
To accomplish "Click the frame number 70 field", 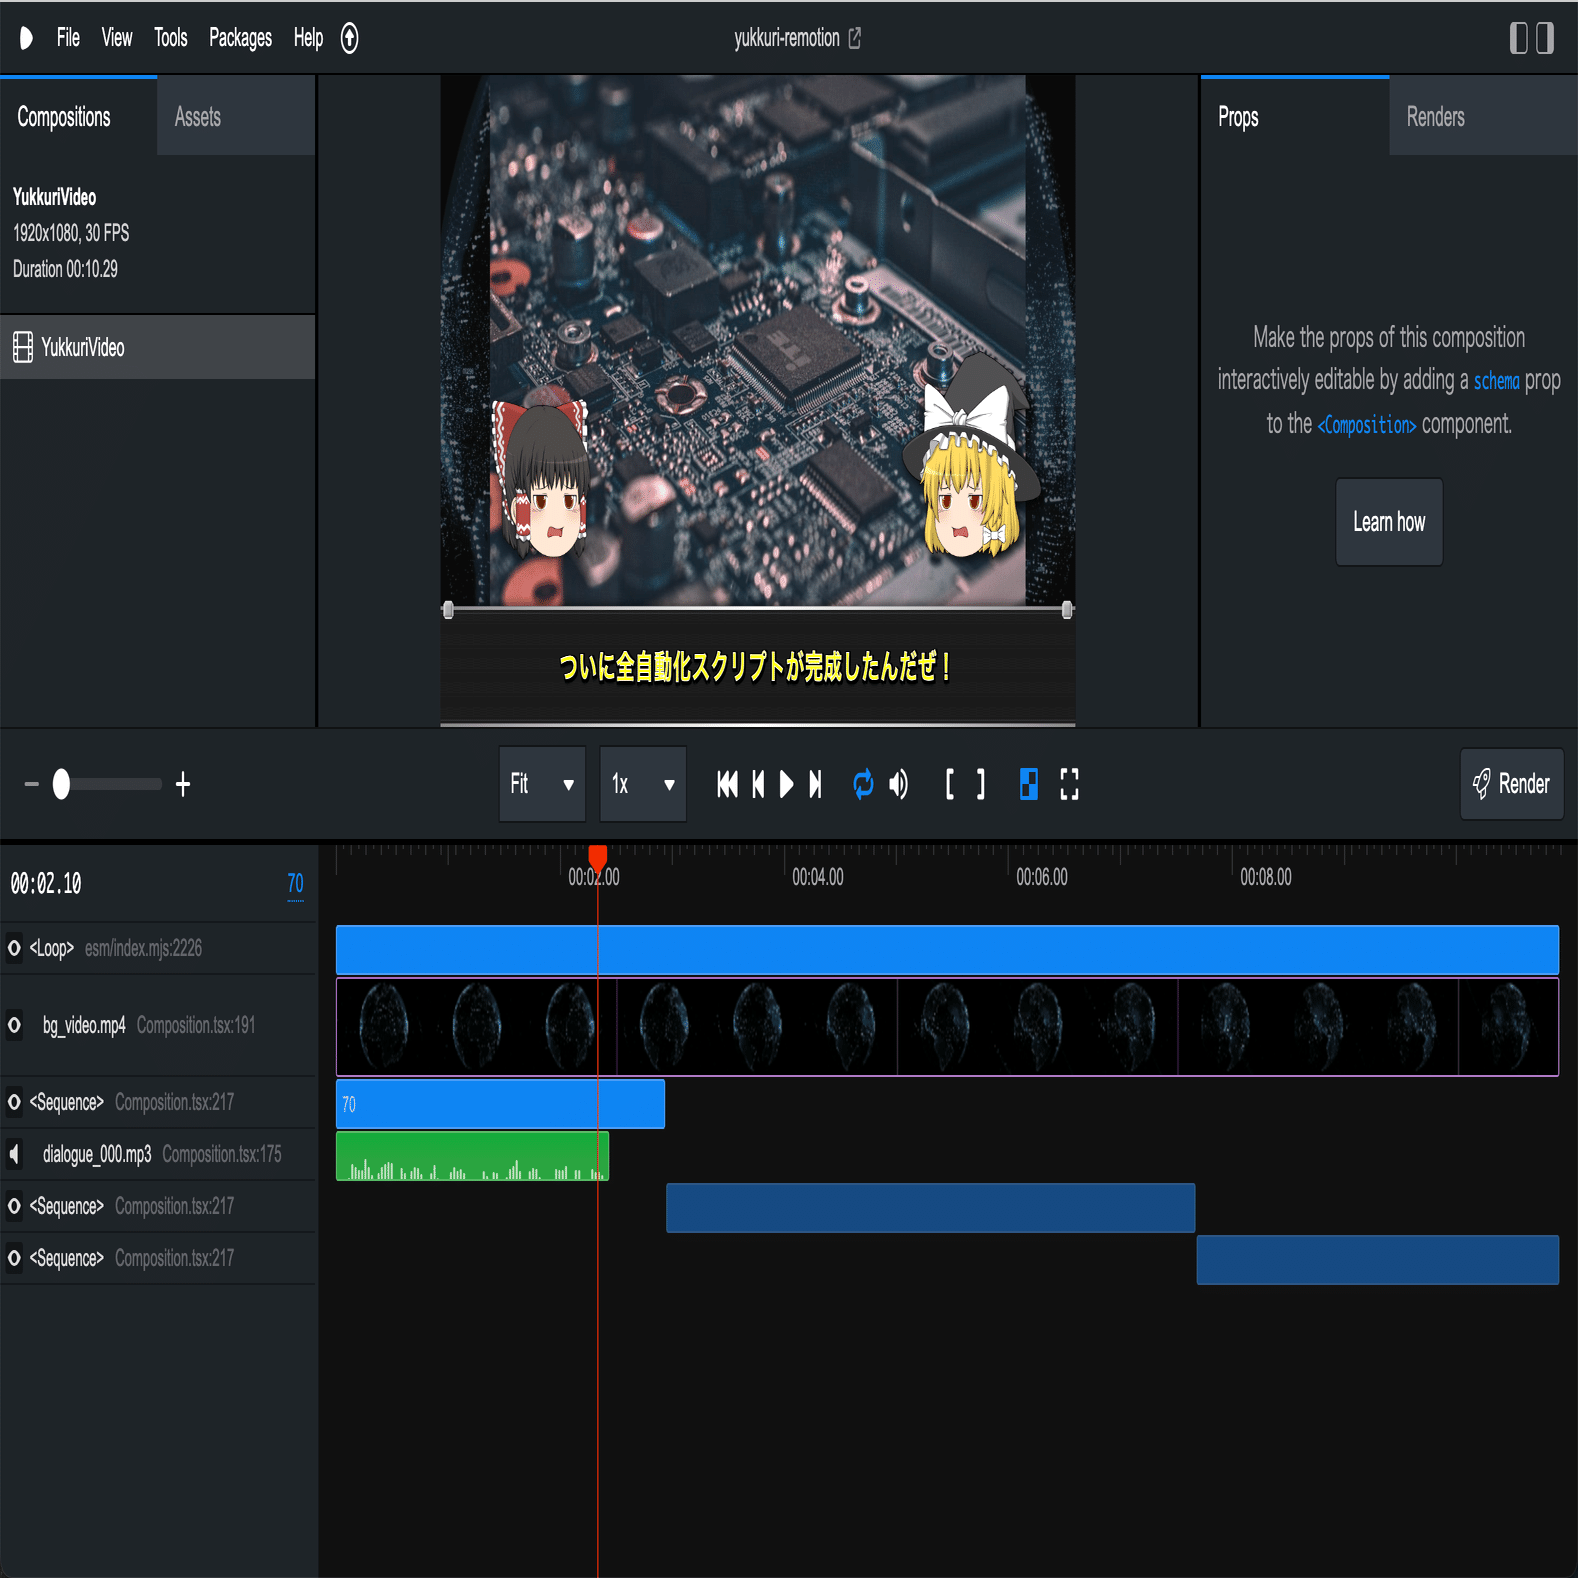I will click(295, 884).
